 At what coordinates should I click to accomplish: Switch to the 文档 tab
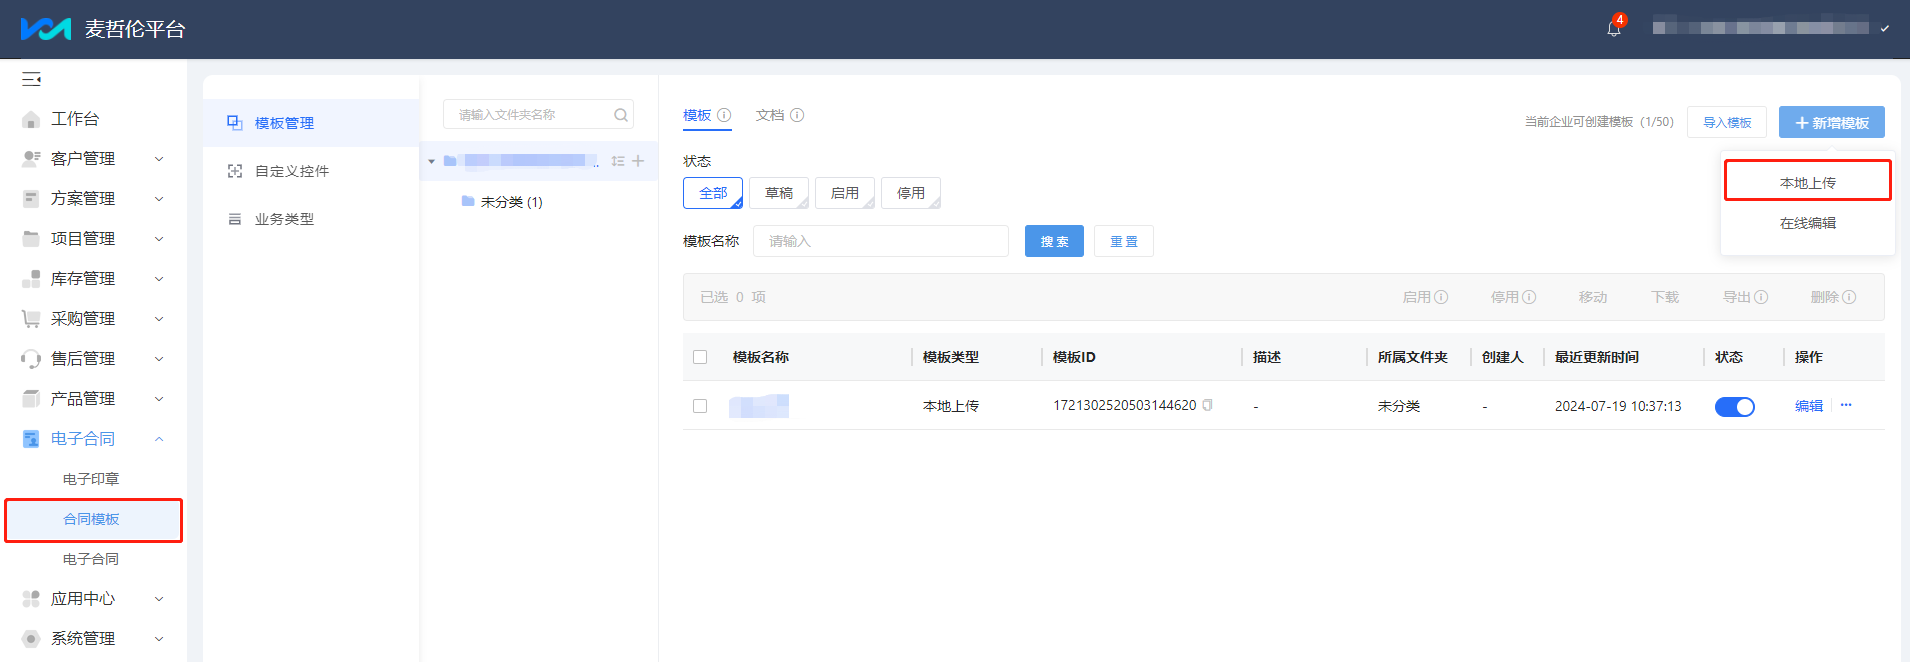(770, 115)
